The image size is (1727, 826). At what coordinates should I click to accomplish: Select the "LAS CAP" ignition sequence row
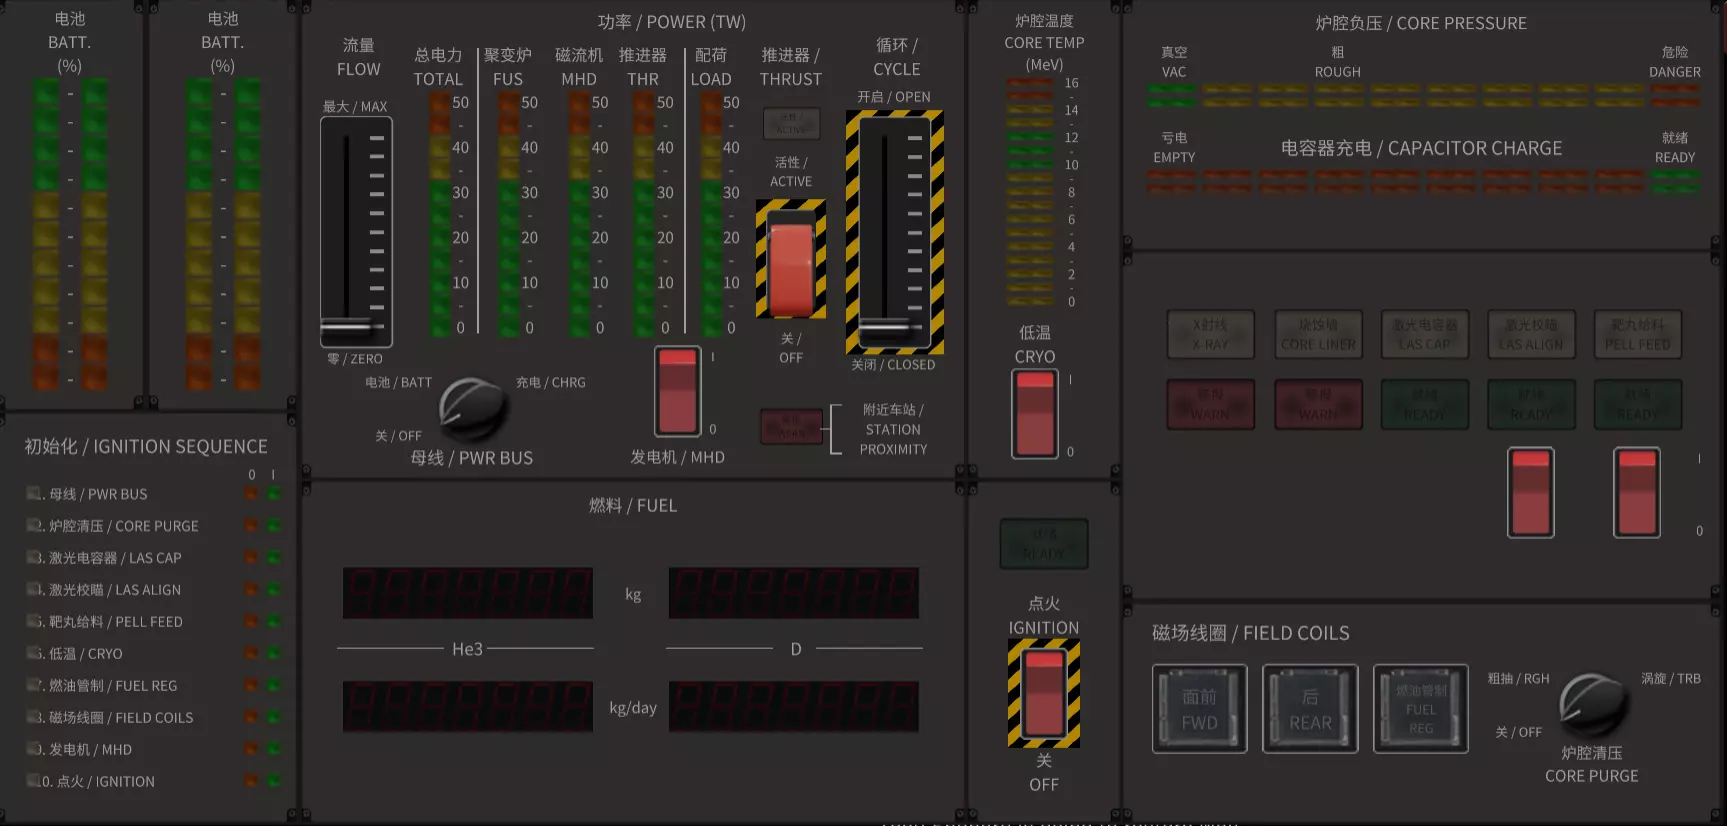(153, 558)
